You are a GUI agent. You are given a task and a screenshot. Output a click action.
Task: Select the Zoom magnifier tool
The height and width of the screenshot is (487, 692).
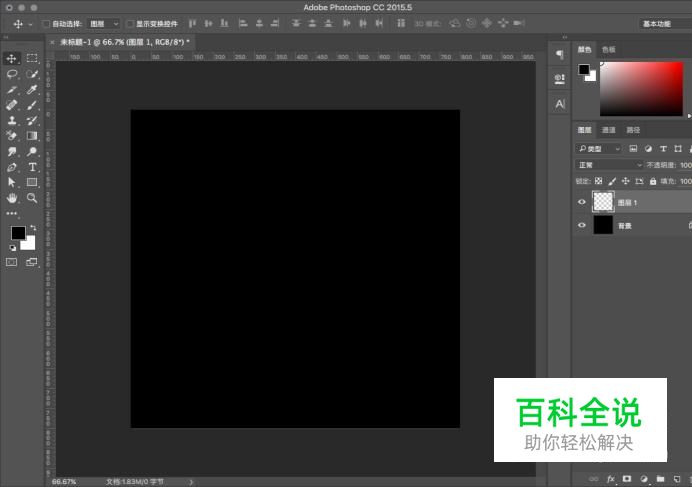pyautogui.click(x=32, y=198)
